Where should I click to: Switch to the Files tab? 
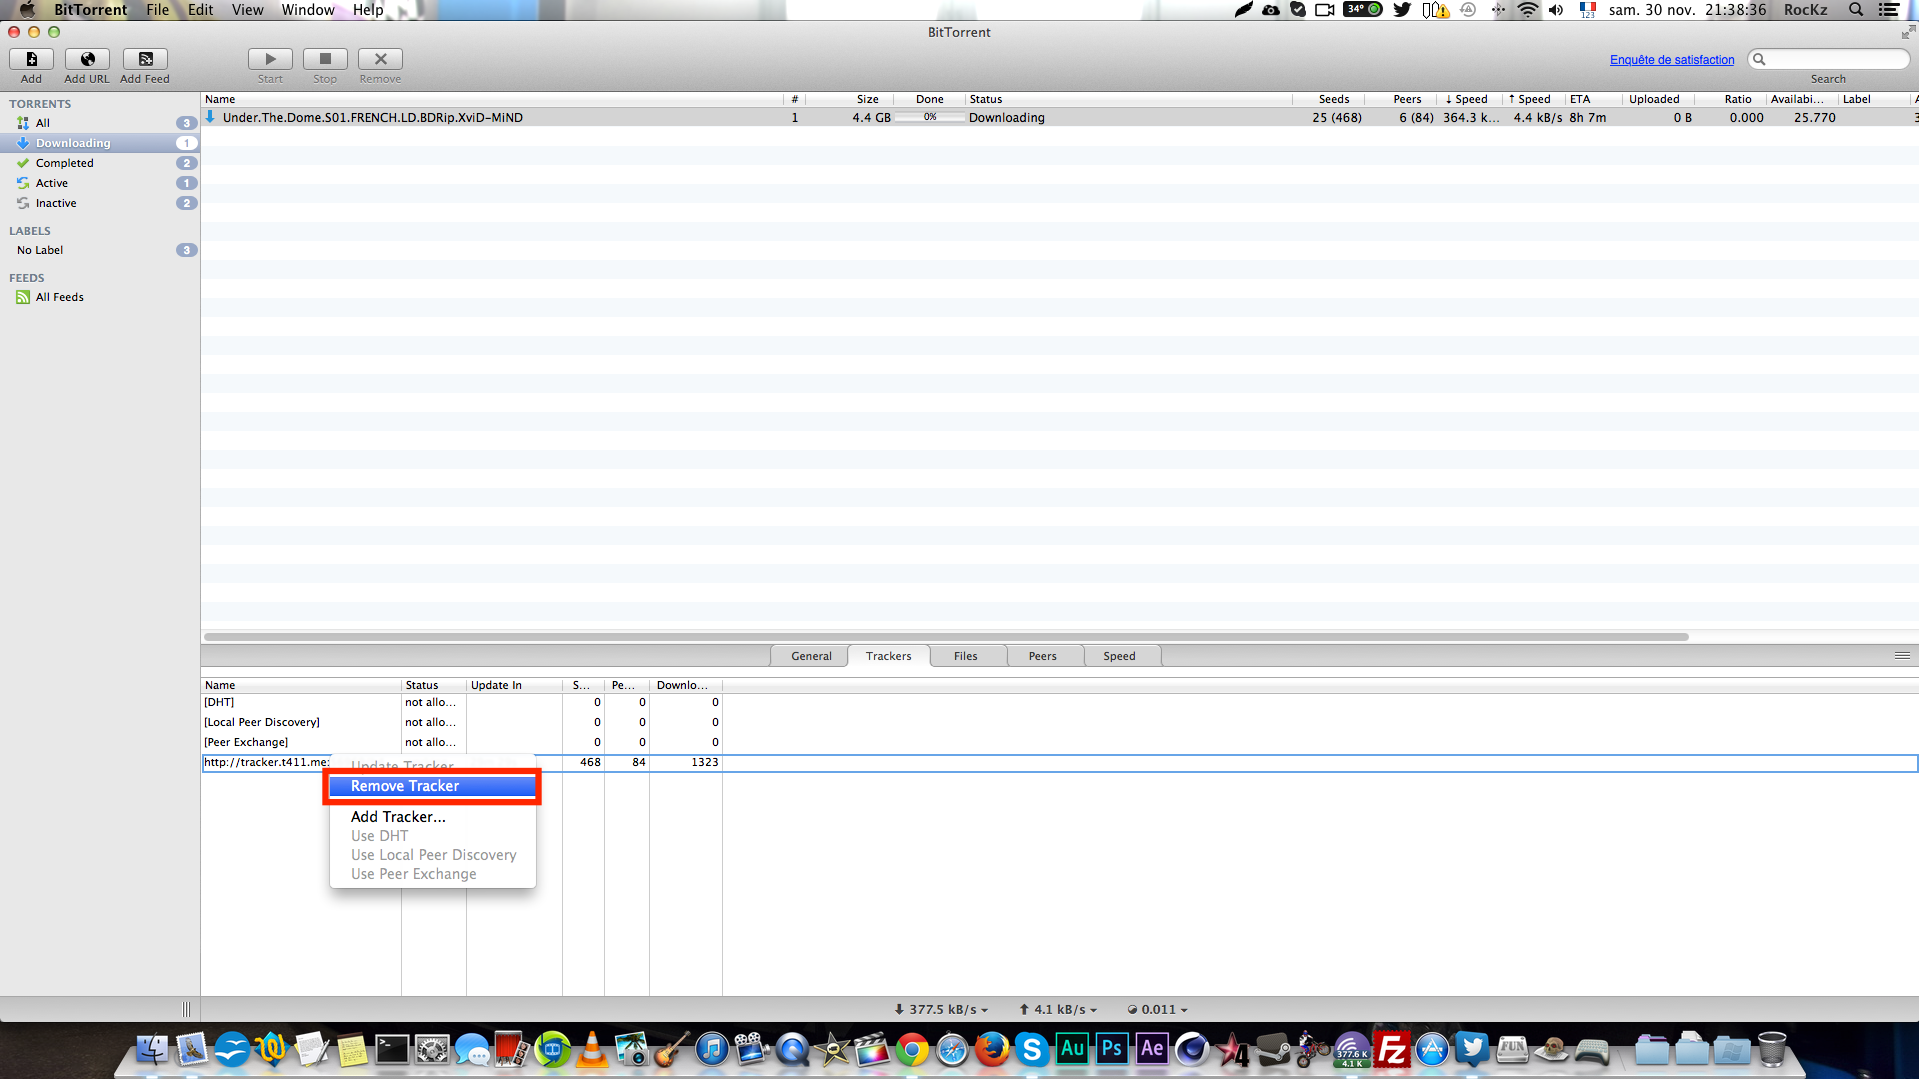(965, 656)
